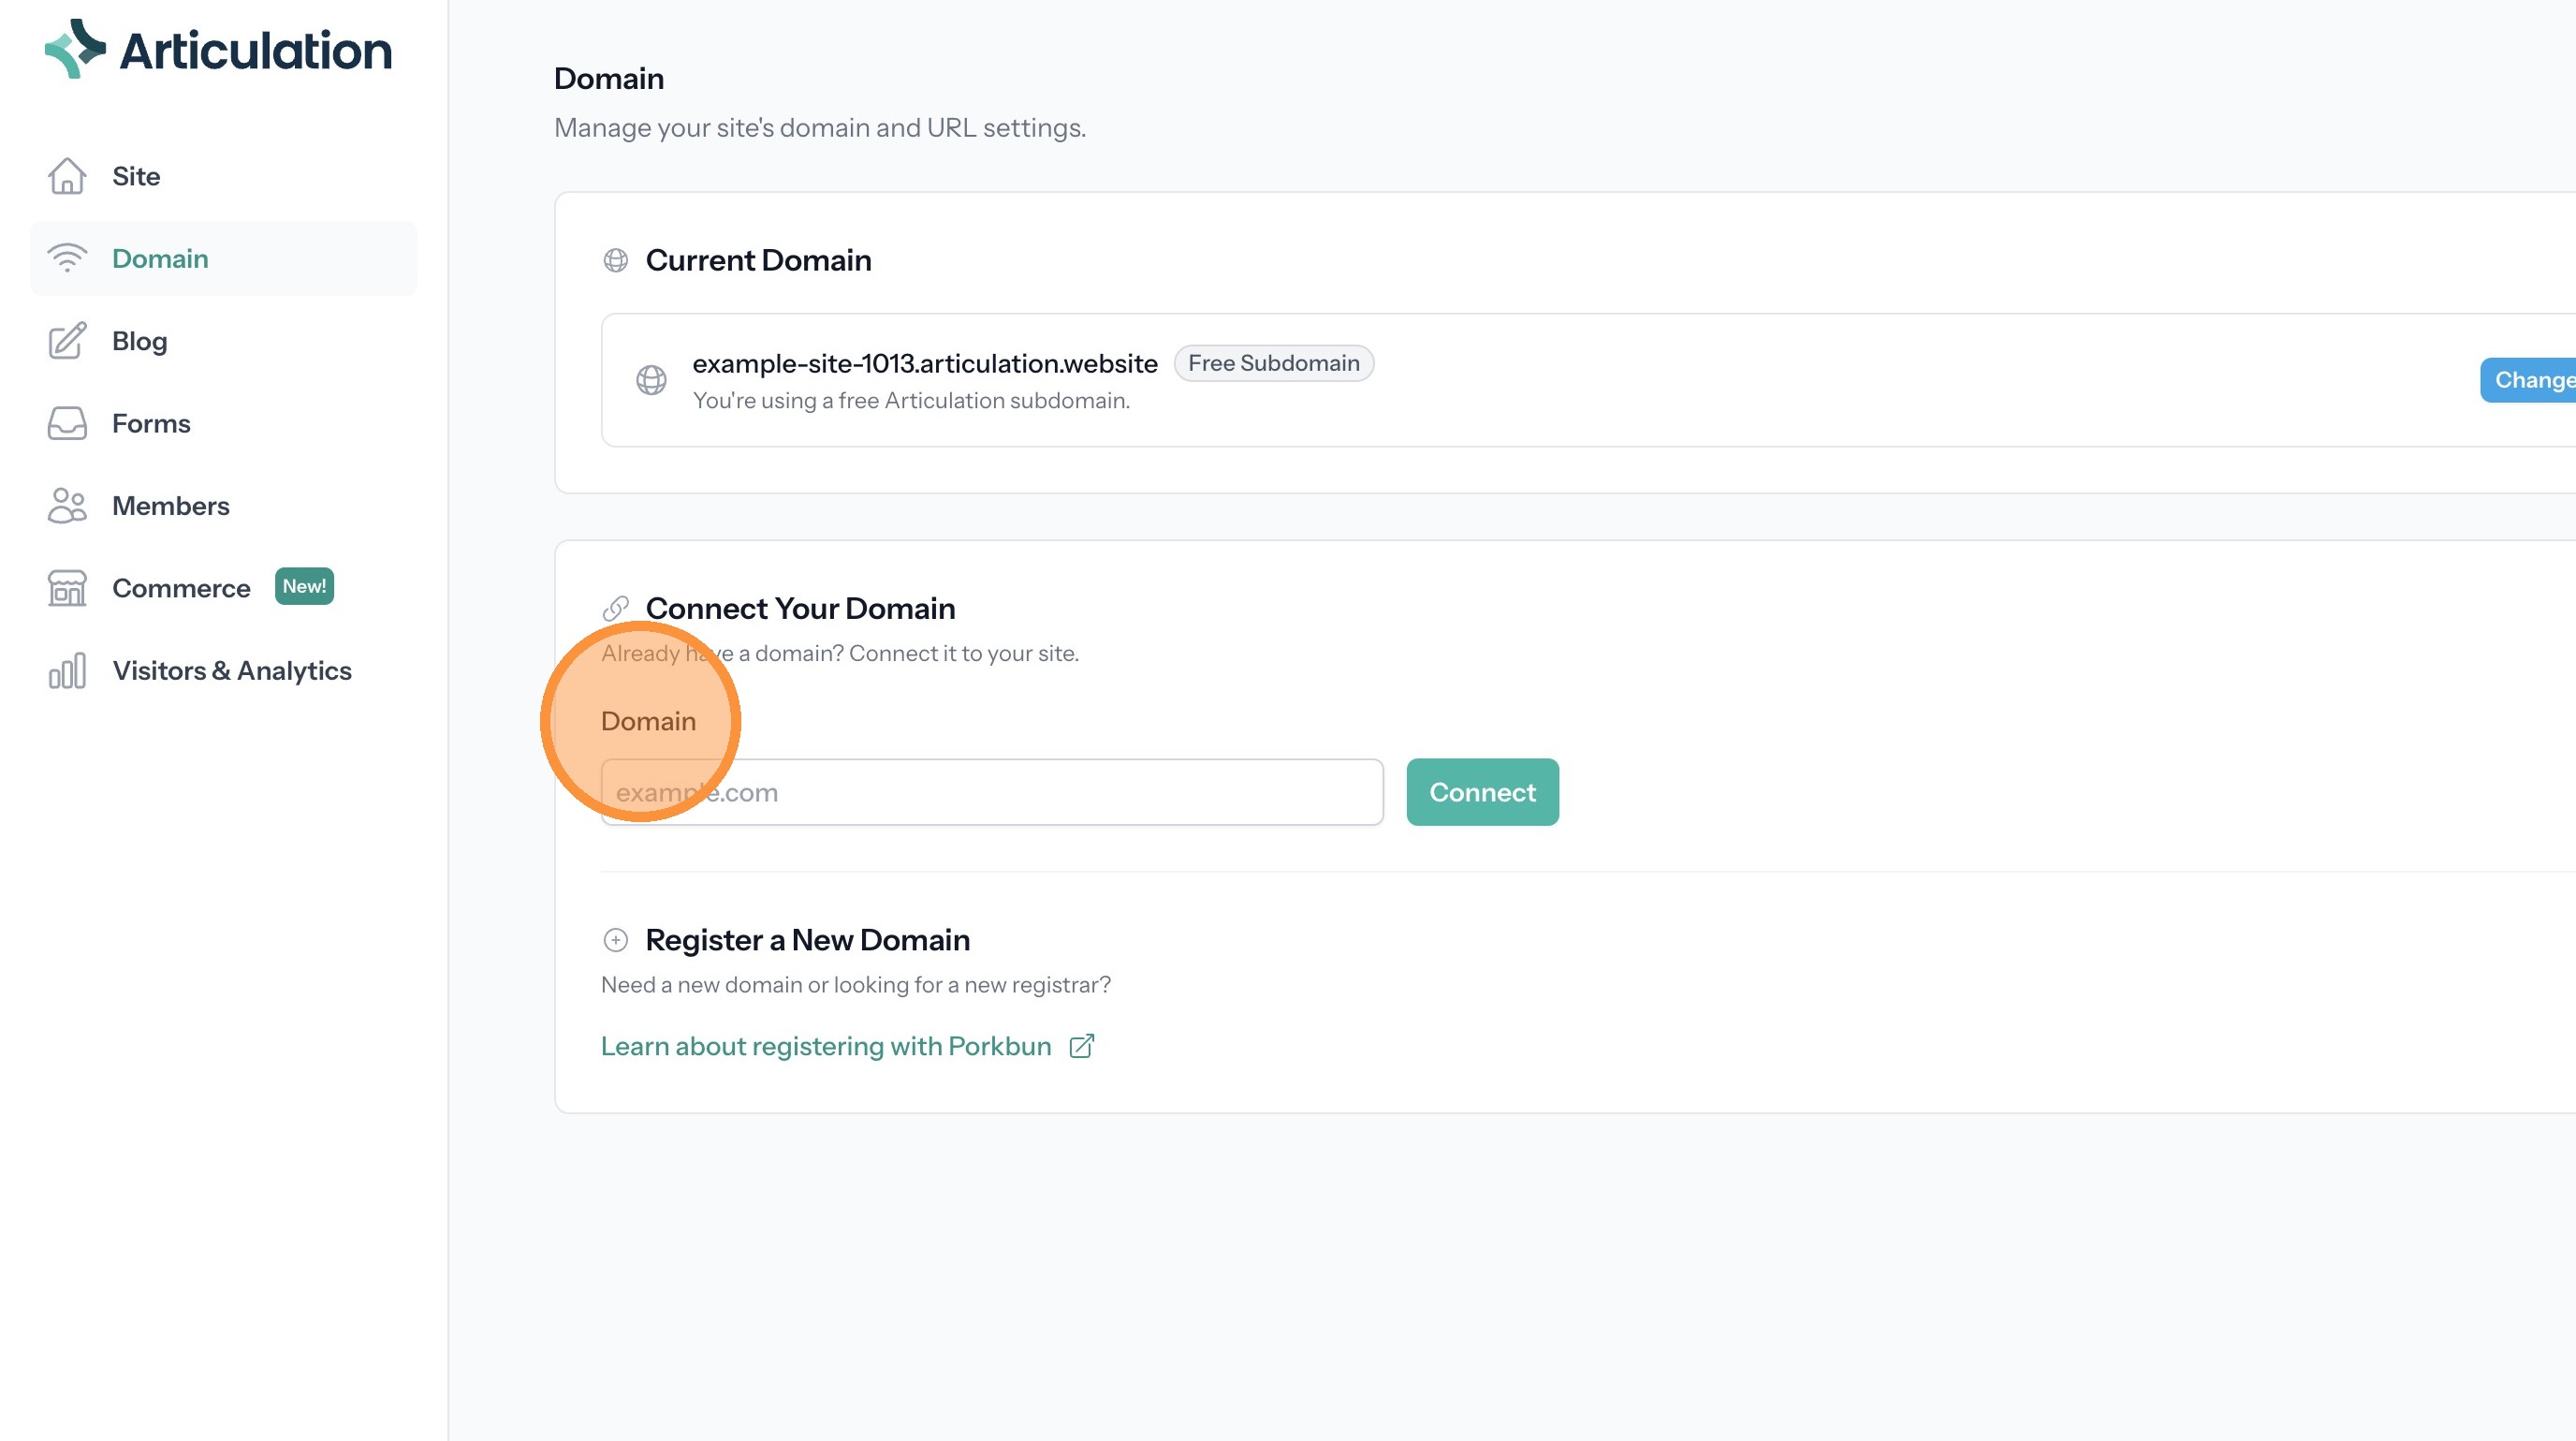Go to Members in the sidebar
This screenshot has width=2576, height=1441.
tap(170, 506)
